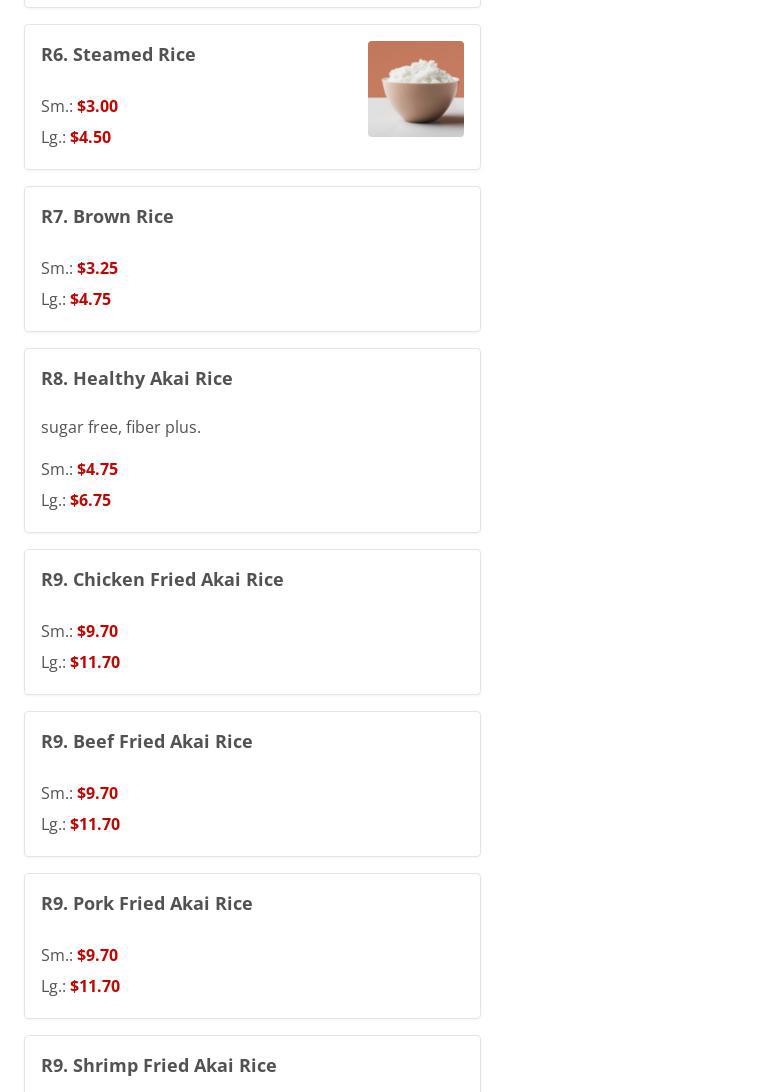Pick small Beef Fried Akai Rice price
The image size is (770, 1092).
click(x=97, y=793)
